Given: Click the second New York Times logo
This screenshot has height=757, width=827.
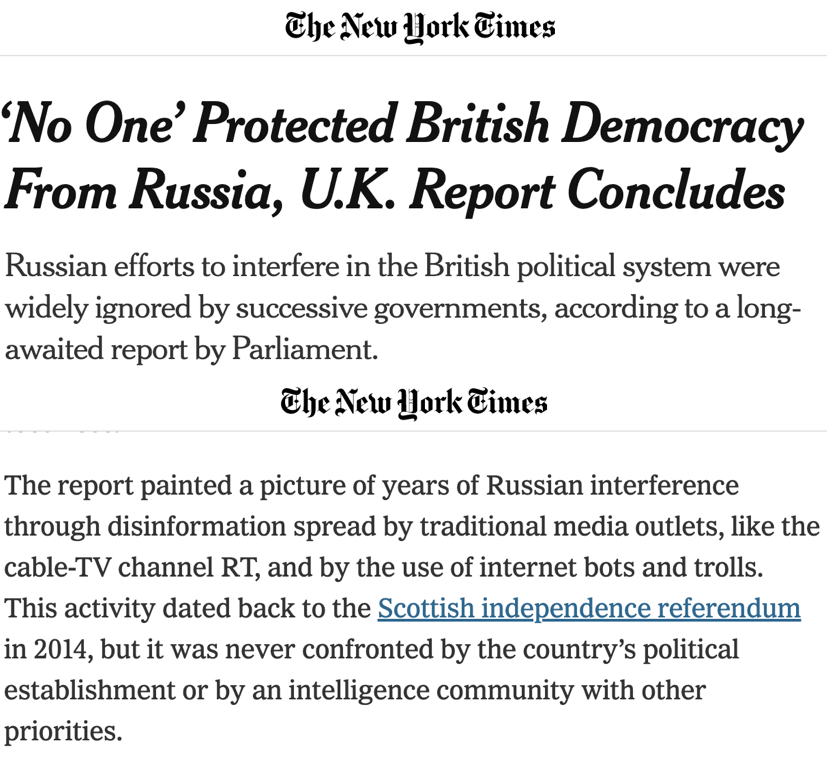Looking at the screenshot, I should [x=414, y=403].
